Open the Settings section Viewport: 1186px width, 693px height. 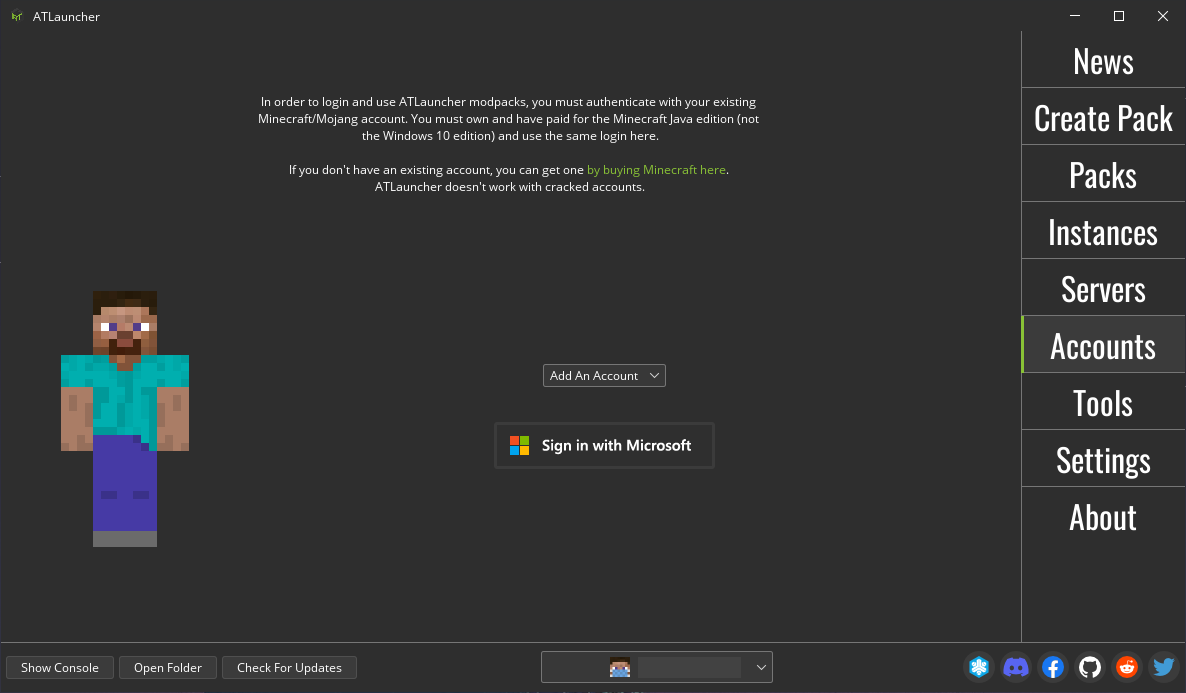(1102, 459)
